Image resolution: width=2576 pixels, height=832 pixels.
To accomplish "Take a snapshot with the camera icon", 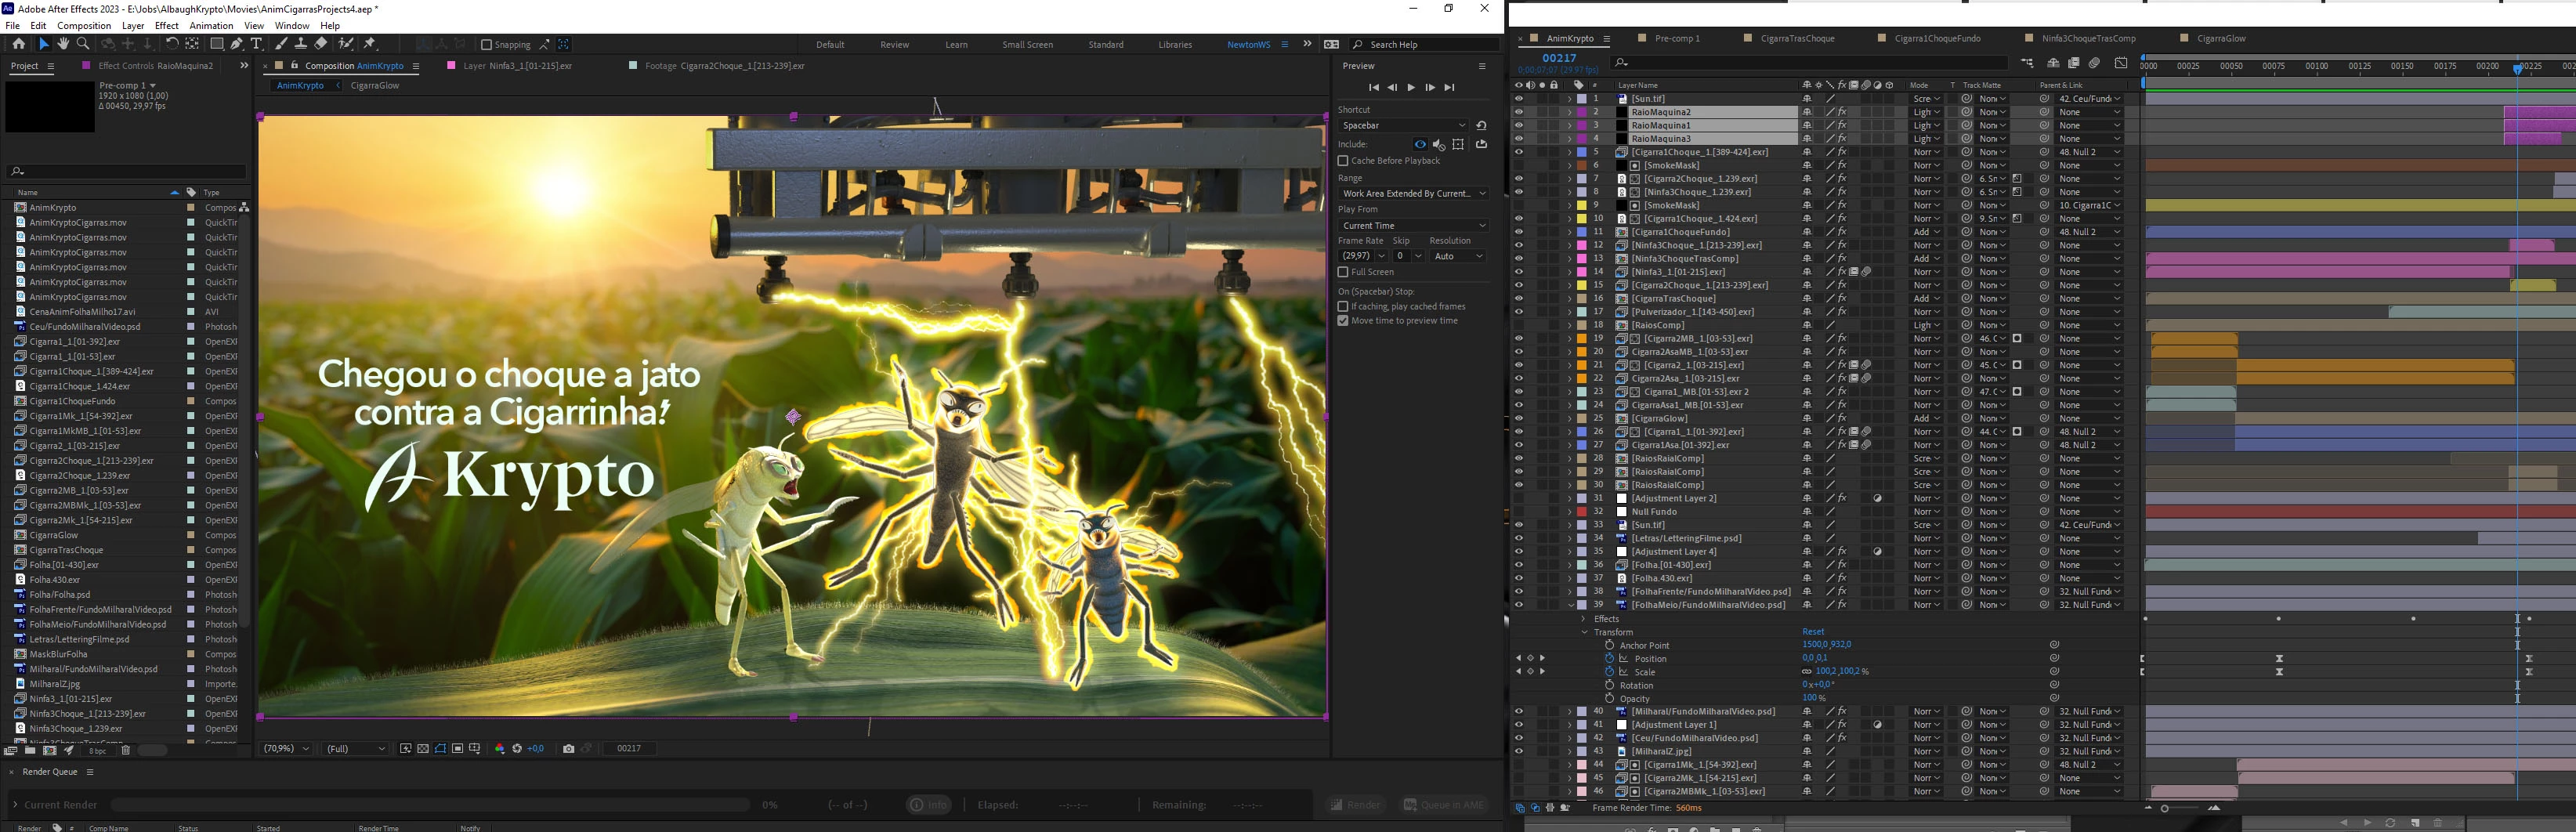I will tap(568, 748).
